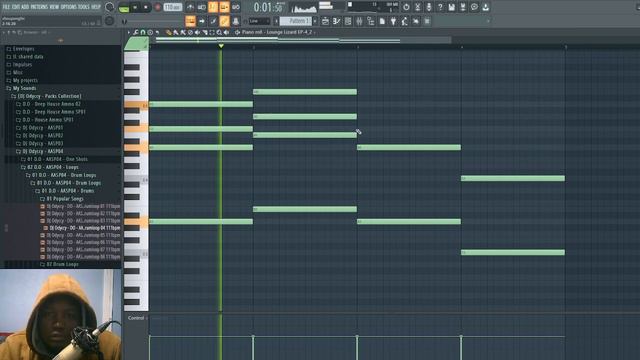Toggle the piano roll magnet snap button
Screen dimensions: 640x360
143,32
